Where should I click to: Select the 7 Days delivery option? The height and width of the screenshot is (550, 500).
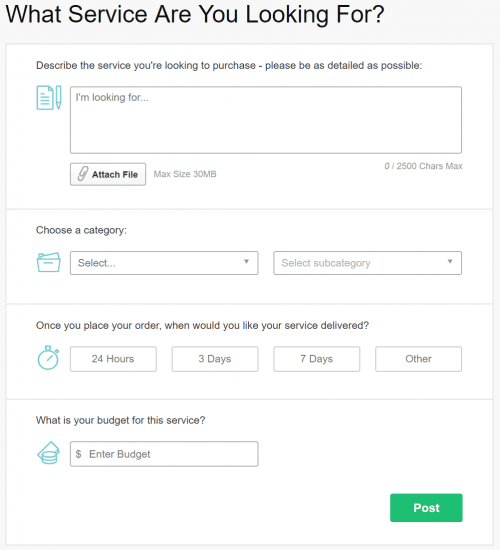click(x=317, y=359)
